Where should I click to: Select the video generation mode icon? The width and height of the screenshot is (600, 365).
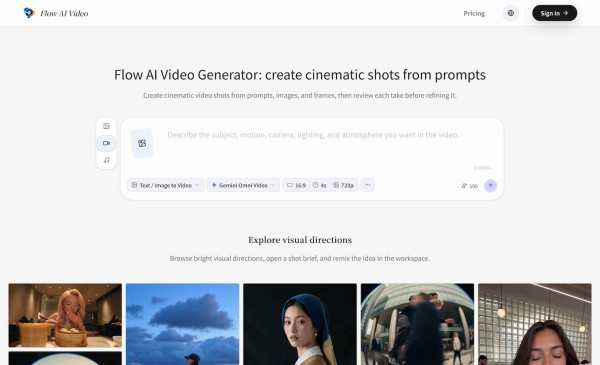[x=106, y=143]
